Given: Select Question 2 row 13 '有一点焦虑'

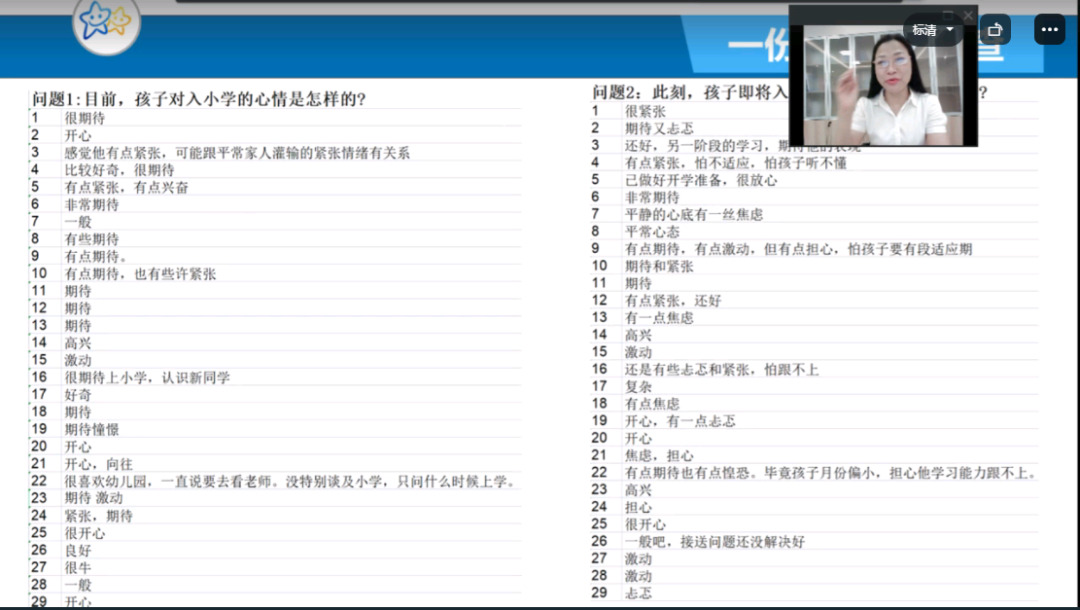Looking at the screenshot, I should coord(659,318).
